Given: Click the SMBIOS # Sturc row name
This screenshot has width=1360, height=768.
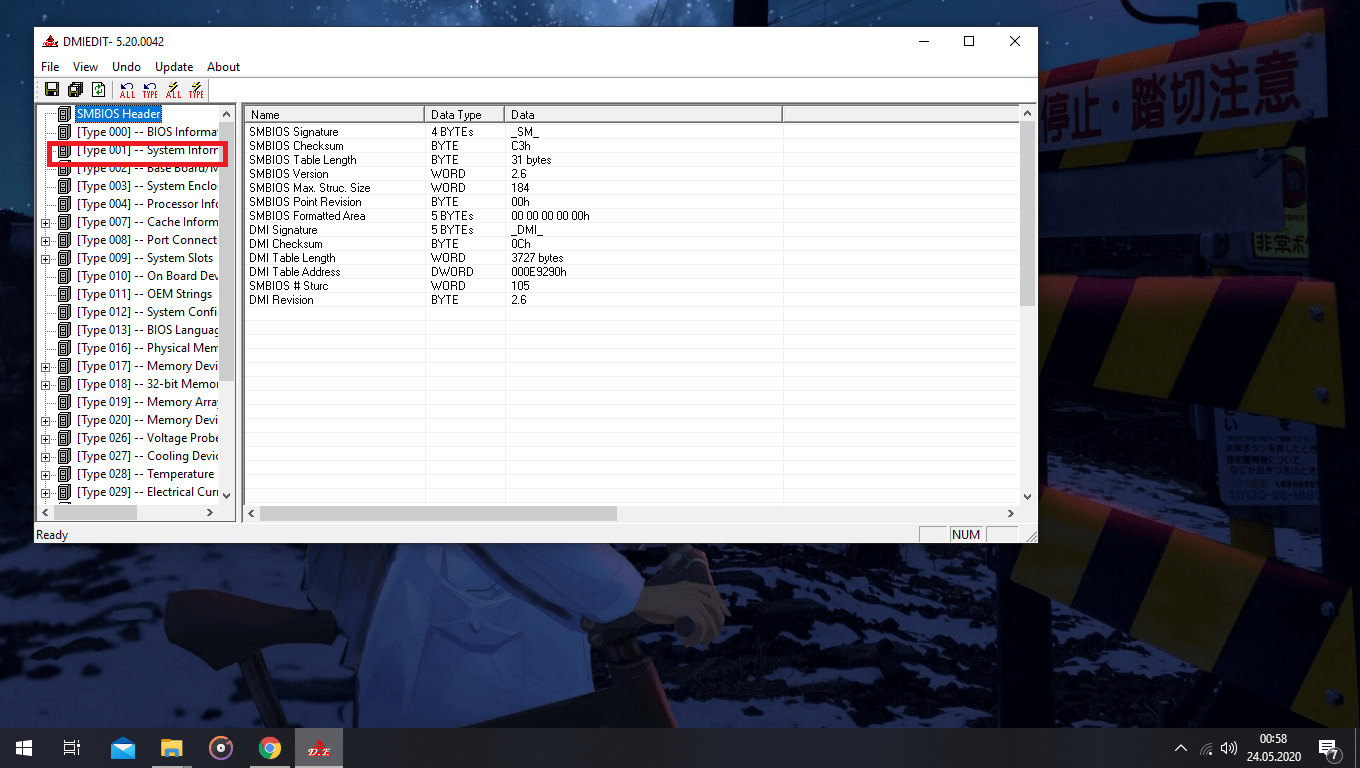Looking at the screenshot, I should [x=289, y=286].
